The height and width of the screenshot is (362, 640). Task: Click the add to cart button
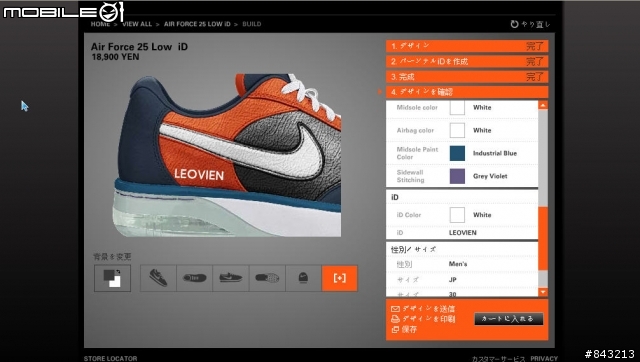(x=509, y=319)
